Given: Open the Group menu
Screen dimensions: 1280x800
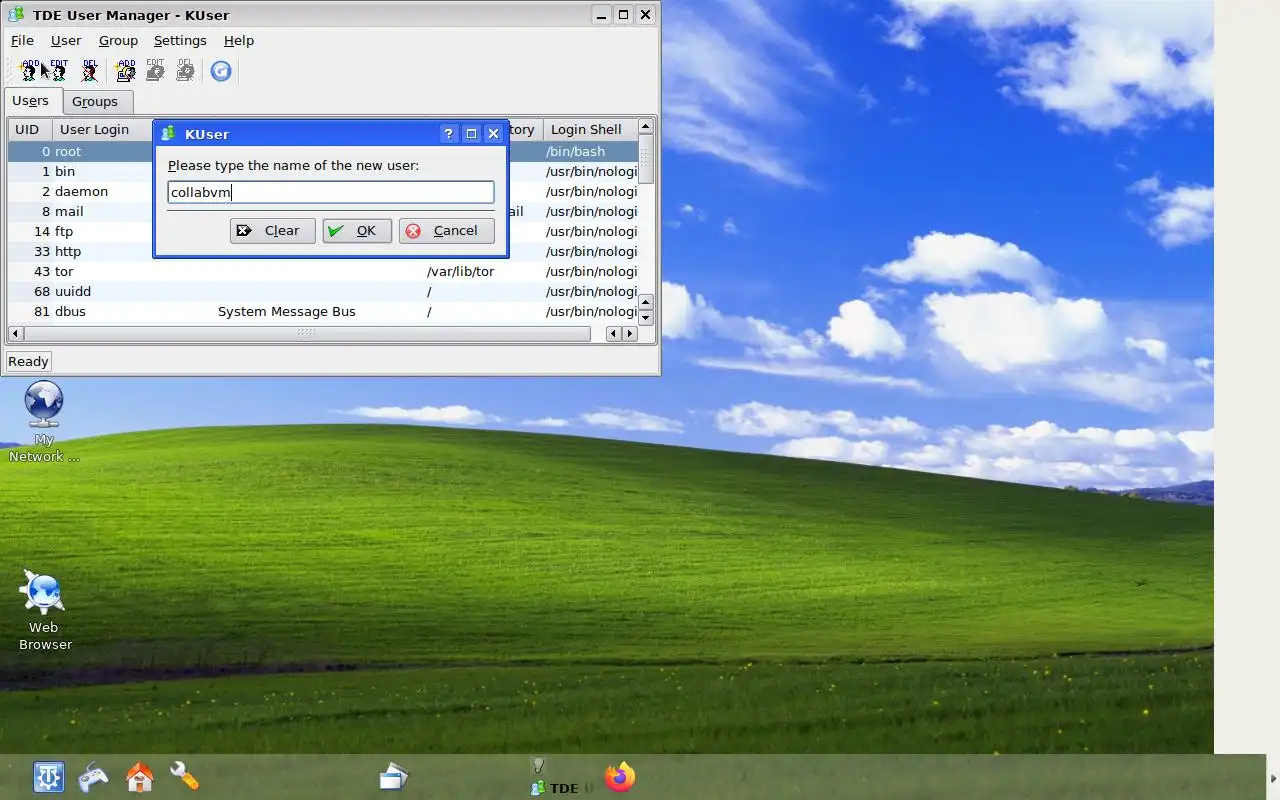Looking at the screenshot, I should pyautogui.click(x=118, y=40).
